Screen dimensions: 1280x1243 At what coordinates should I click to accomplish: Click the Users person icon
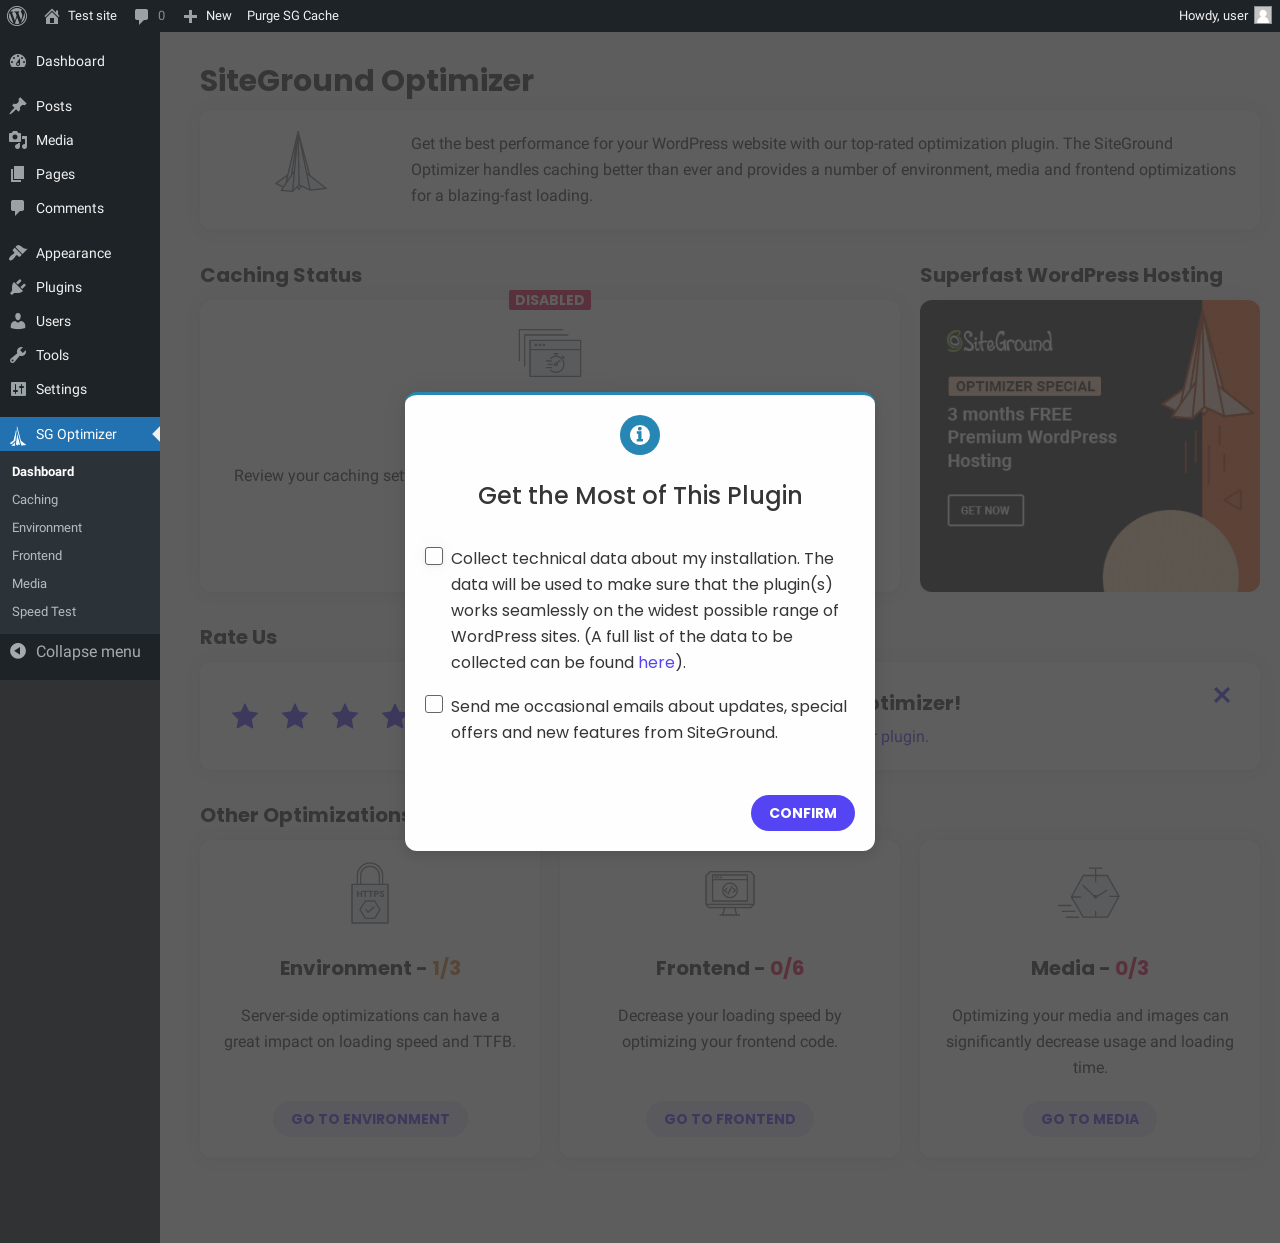pyautogui.click(x=18, y=321)
